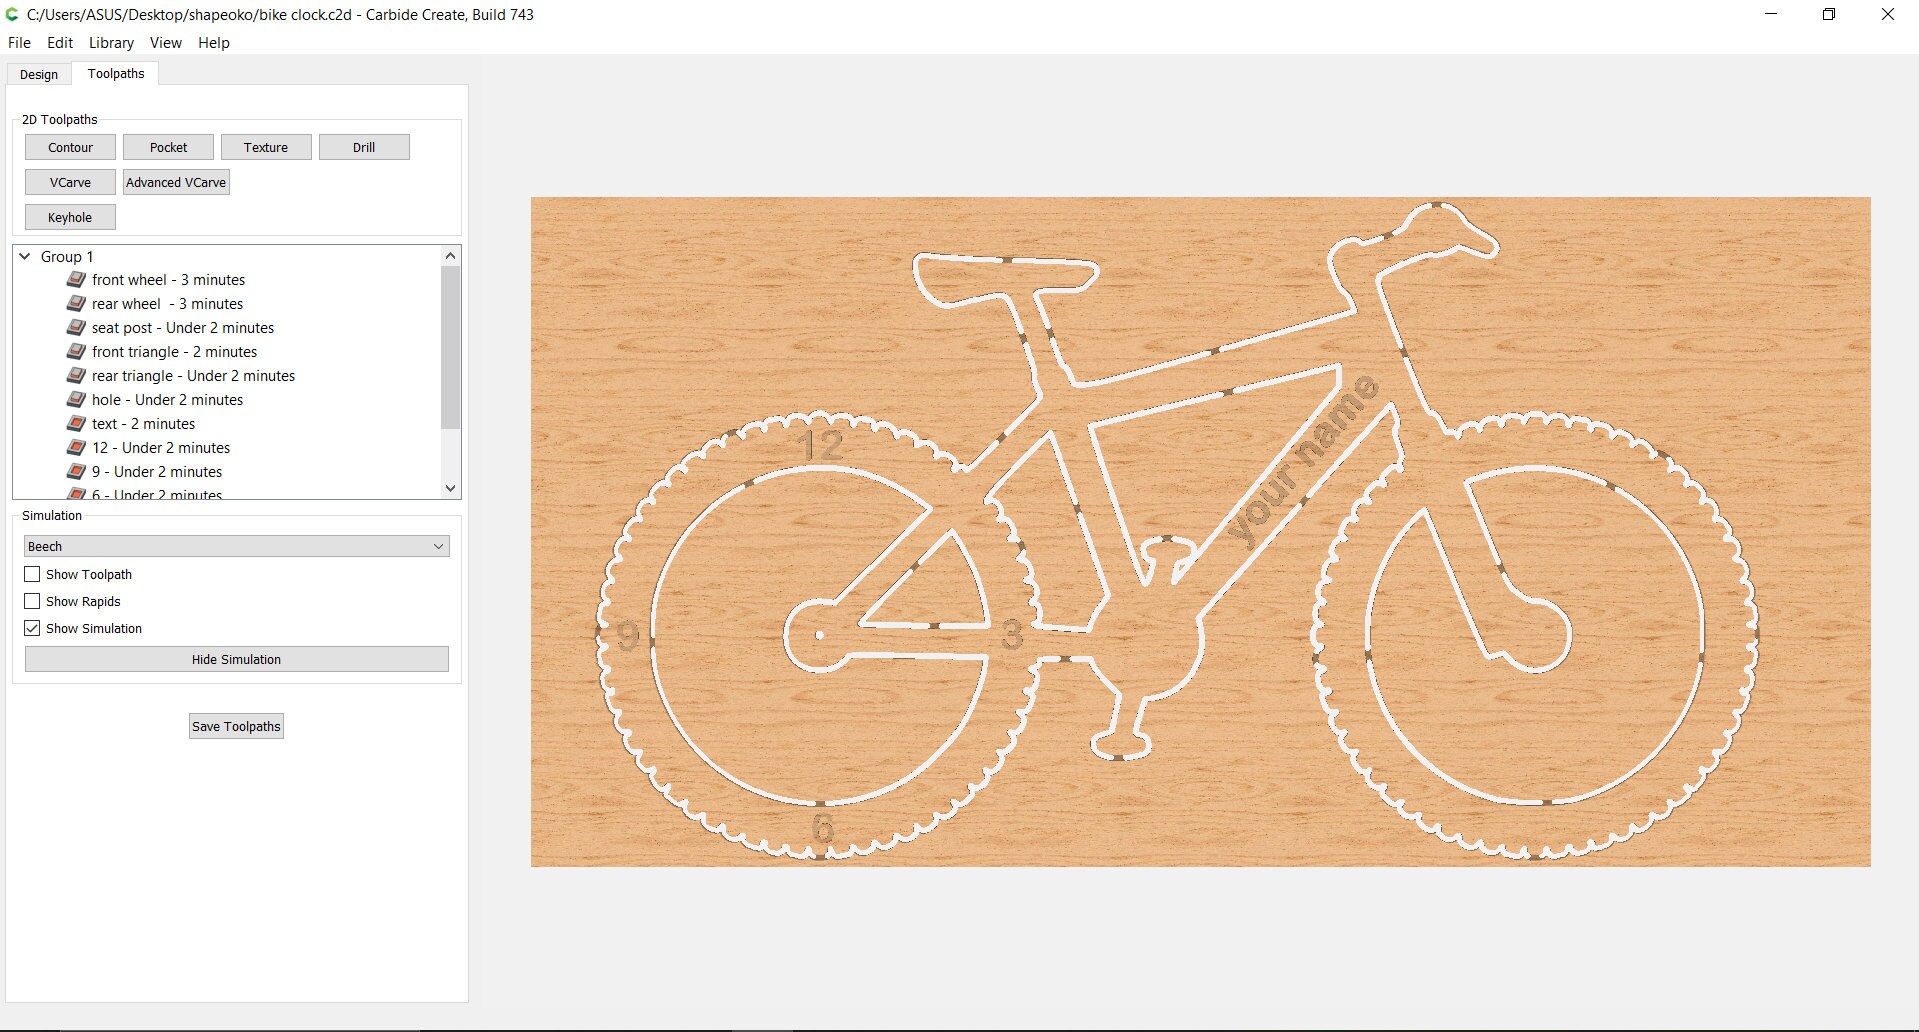The height and width of the screenshot is (1032, 1919).
Task: Open the Library menu
Action: (111, 43)
